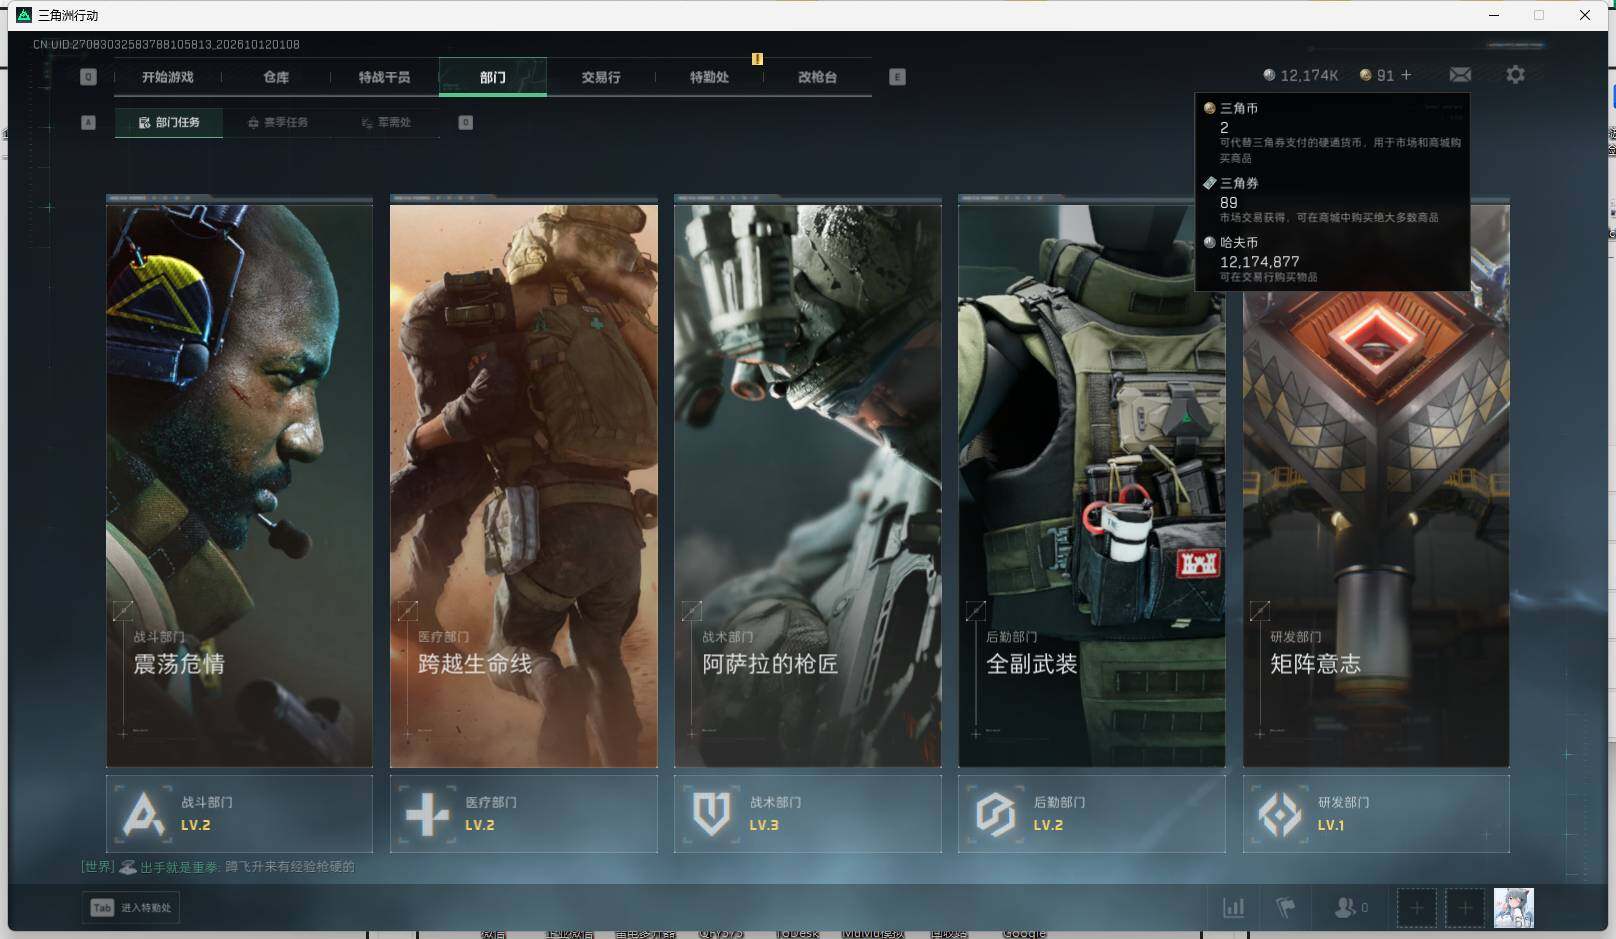Image resolution: width=1616 pixels, height=939 pixels.
Task: Click the second empty squad slot plus
Action: pos(1464,908)
